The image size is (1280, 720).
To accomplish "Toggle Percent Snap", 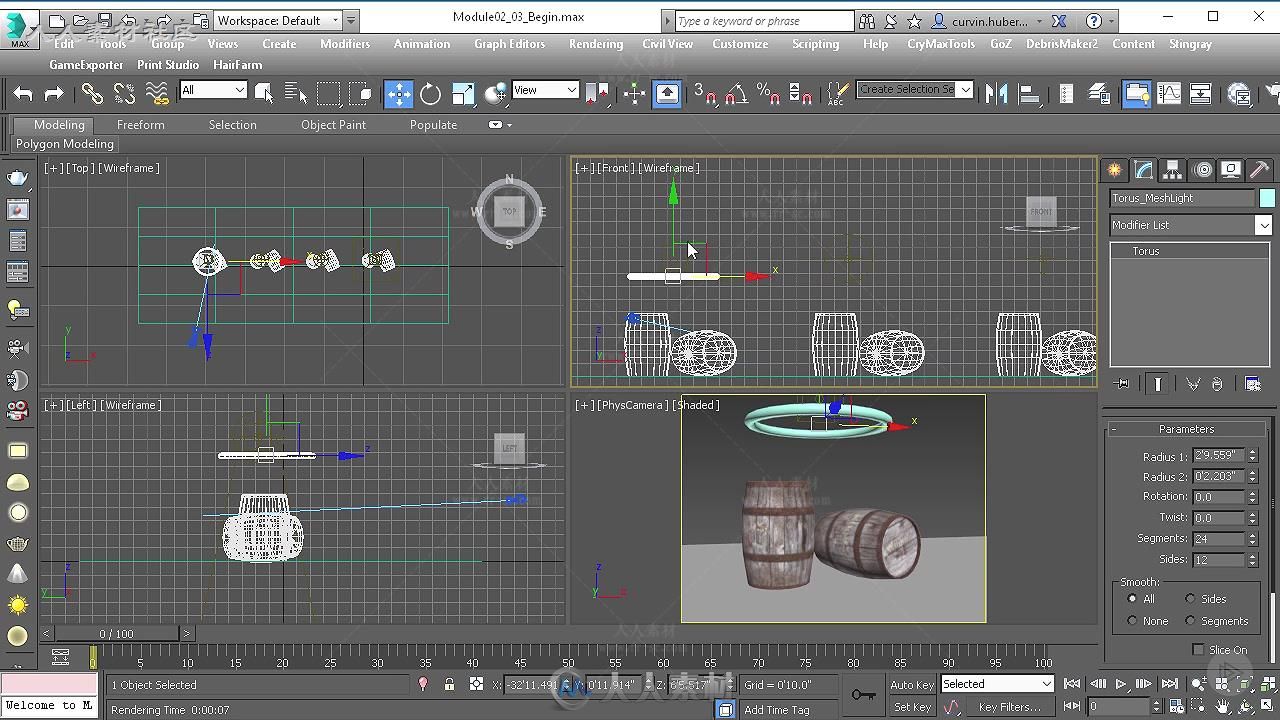I will (x=768, y=94).
